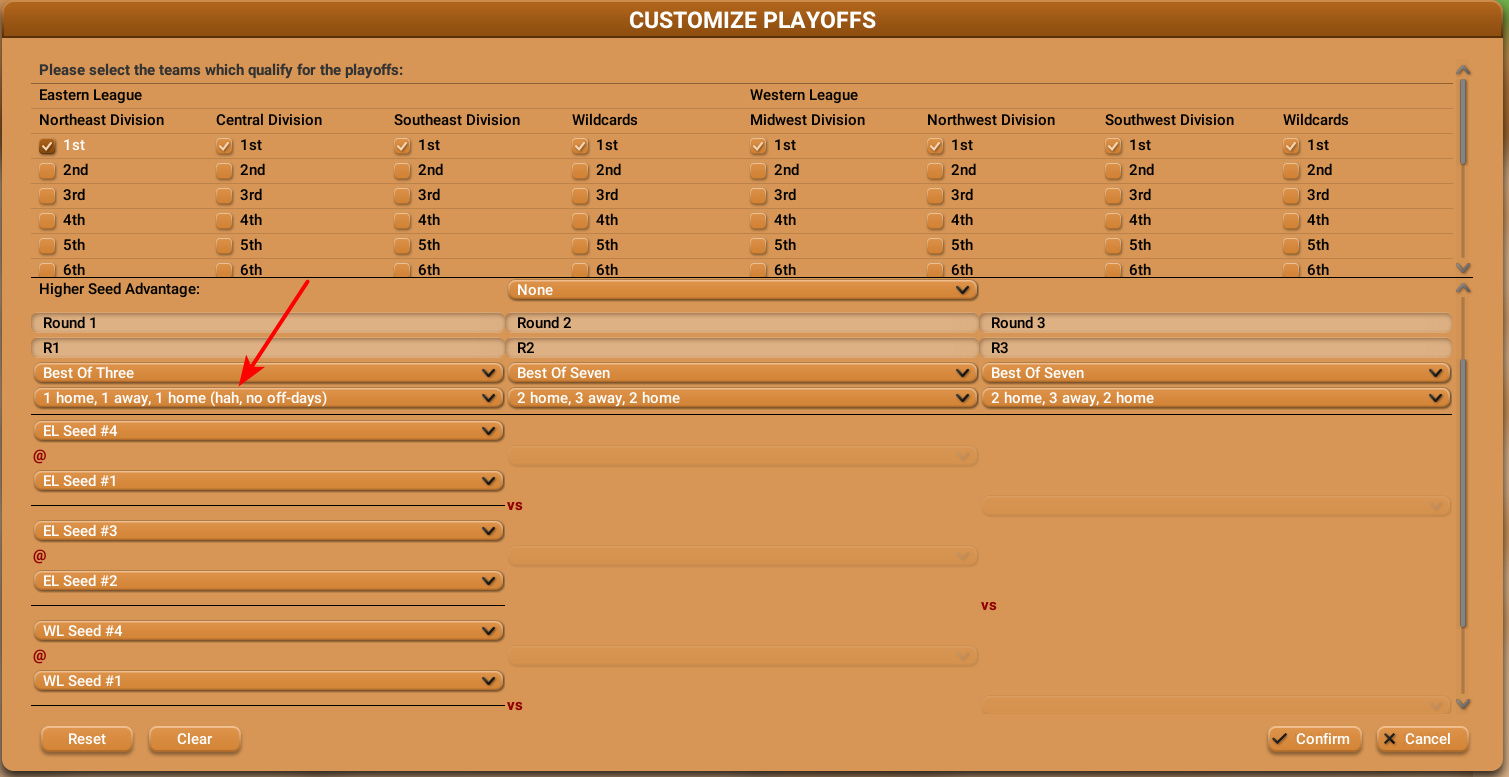Edit the R1 abbreviation field
The height and width of the screenshot is (777, 1509).
(268, 348)
